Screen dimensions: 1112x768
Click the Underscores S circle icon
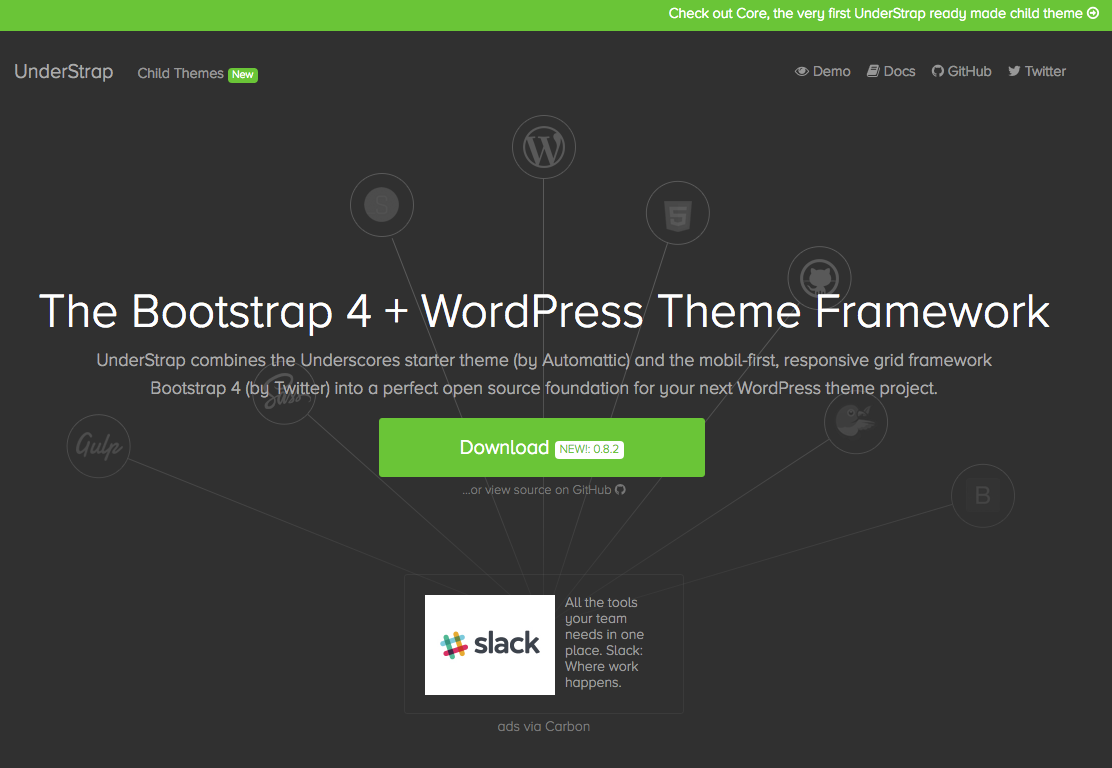click(382, 205)
